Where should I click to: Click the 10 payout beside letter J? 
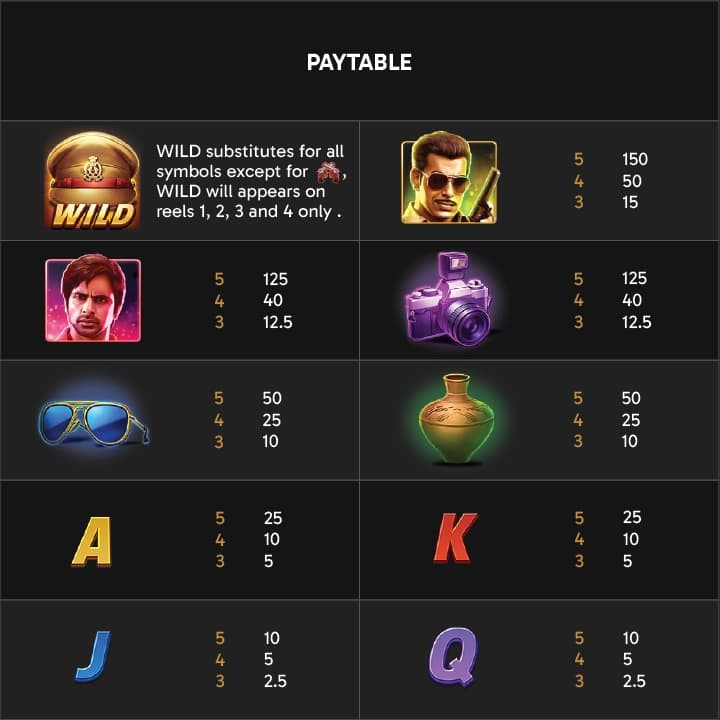tap(271, 638)
